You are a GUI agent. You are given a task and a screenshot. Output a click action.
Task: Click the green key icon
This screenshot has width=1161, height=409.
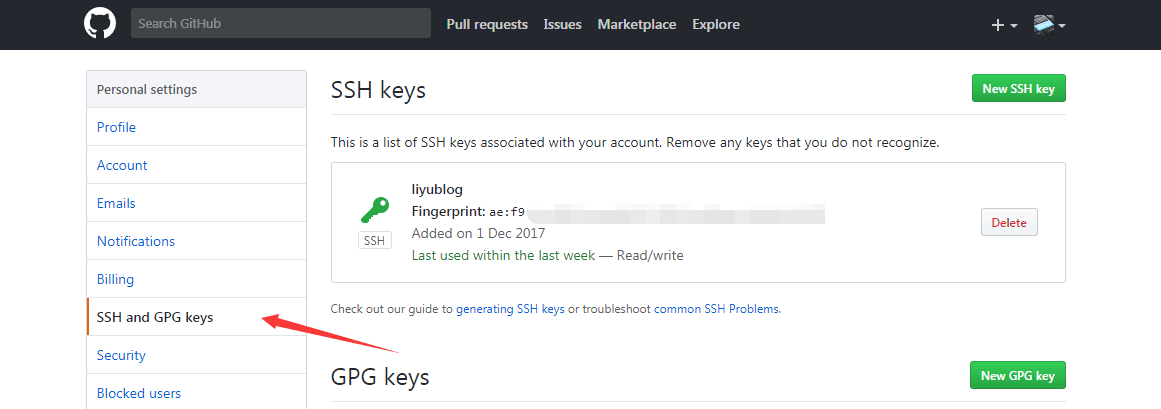click(x=375, y=210)
